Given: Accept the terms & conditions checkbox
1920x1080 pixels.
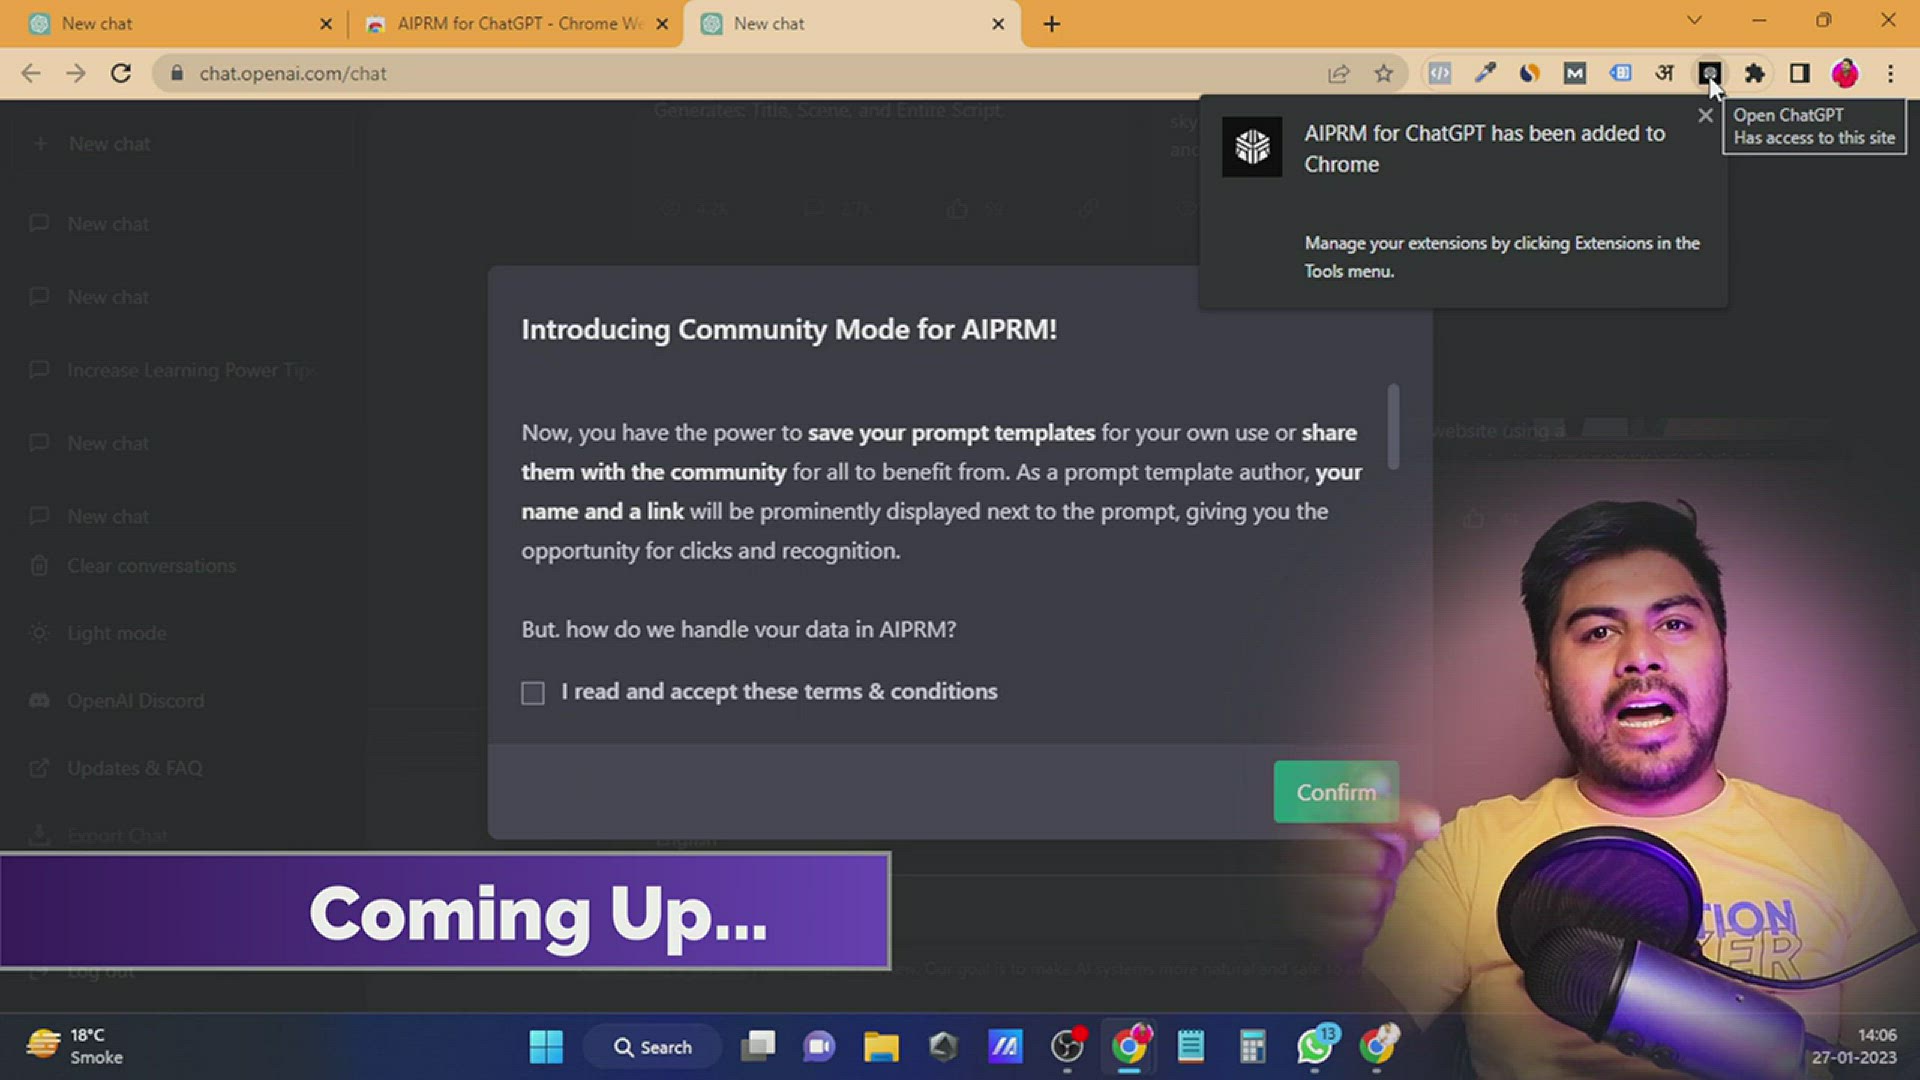Looking at the screenshot, I should (533, 693).
